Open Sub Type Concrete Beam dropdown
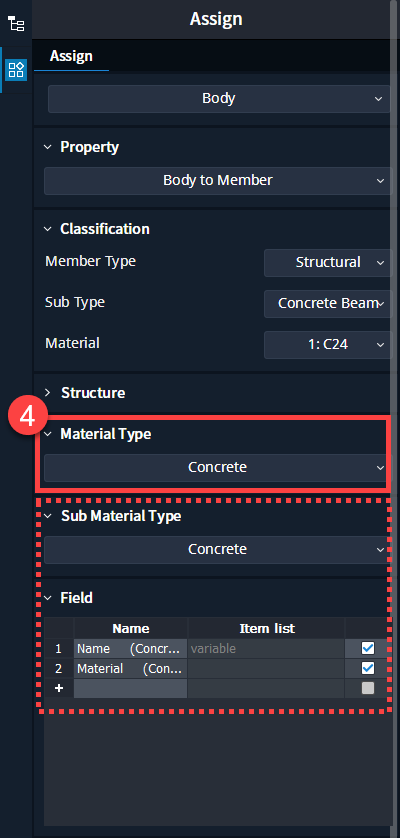Screen dimensions: 400x838 (x=328, y=304)
